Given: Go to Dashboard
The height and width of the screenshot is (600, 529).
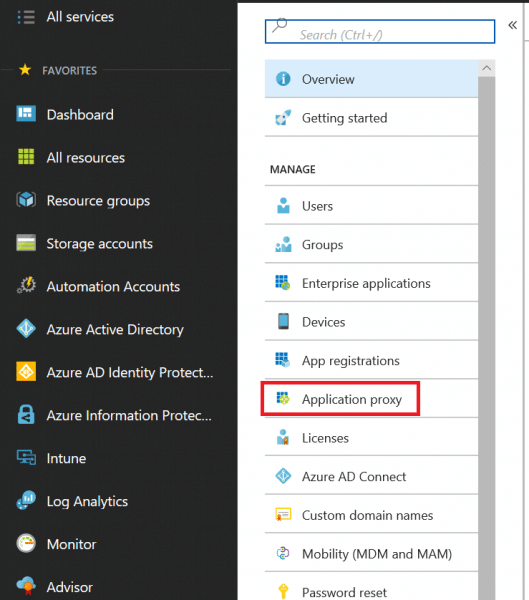Looking at the screenshot, I should (x=80, y=115).
